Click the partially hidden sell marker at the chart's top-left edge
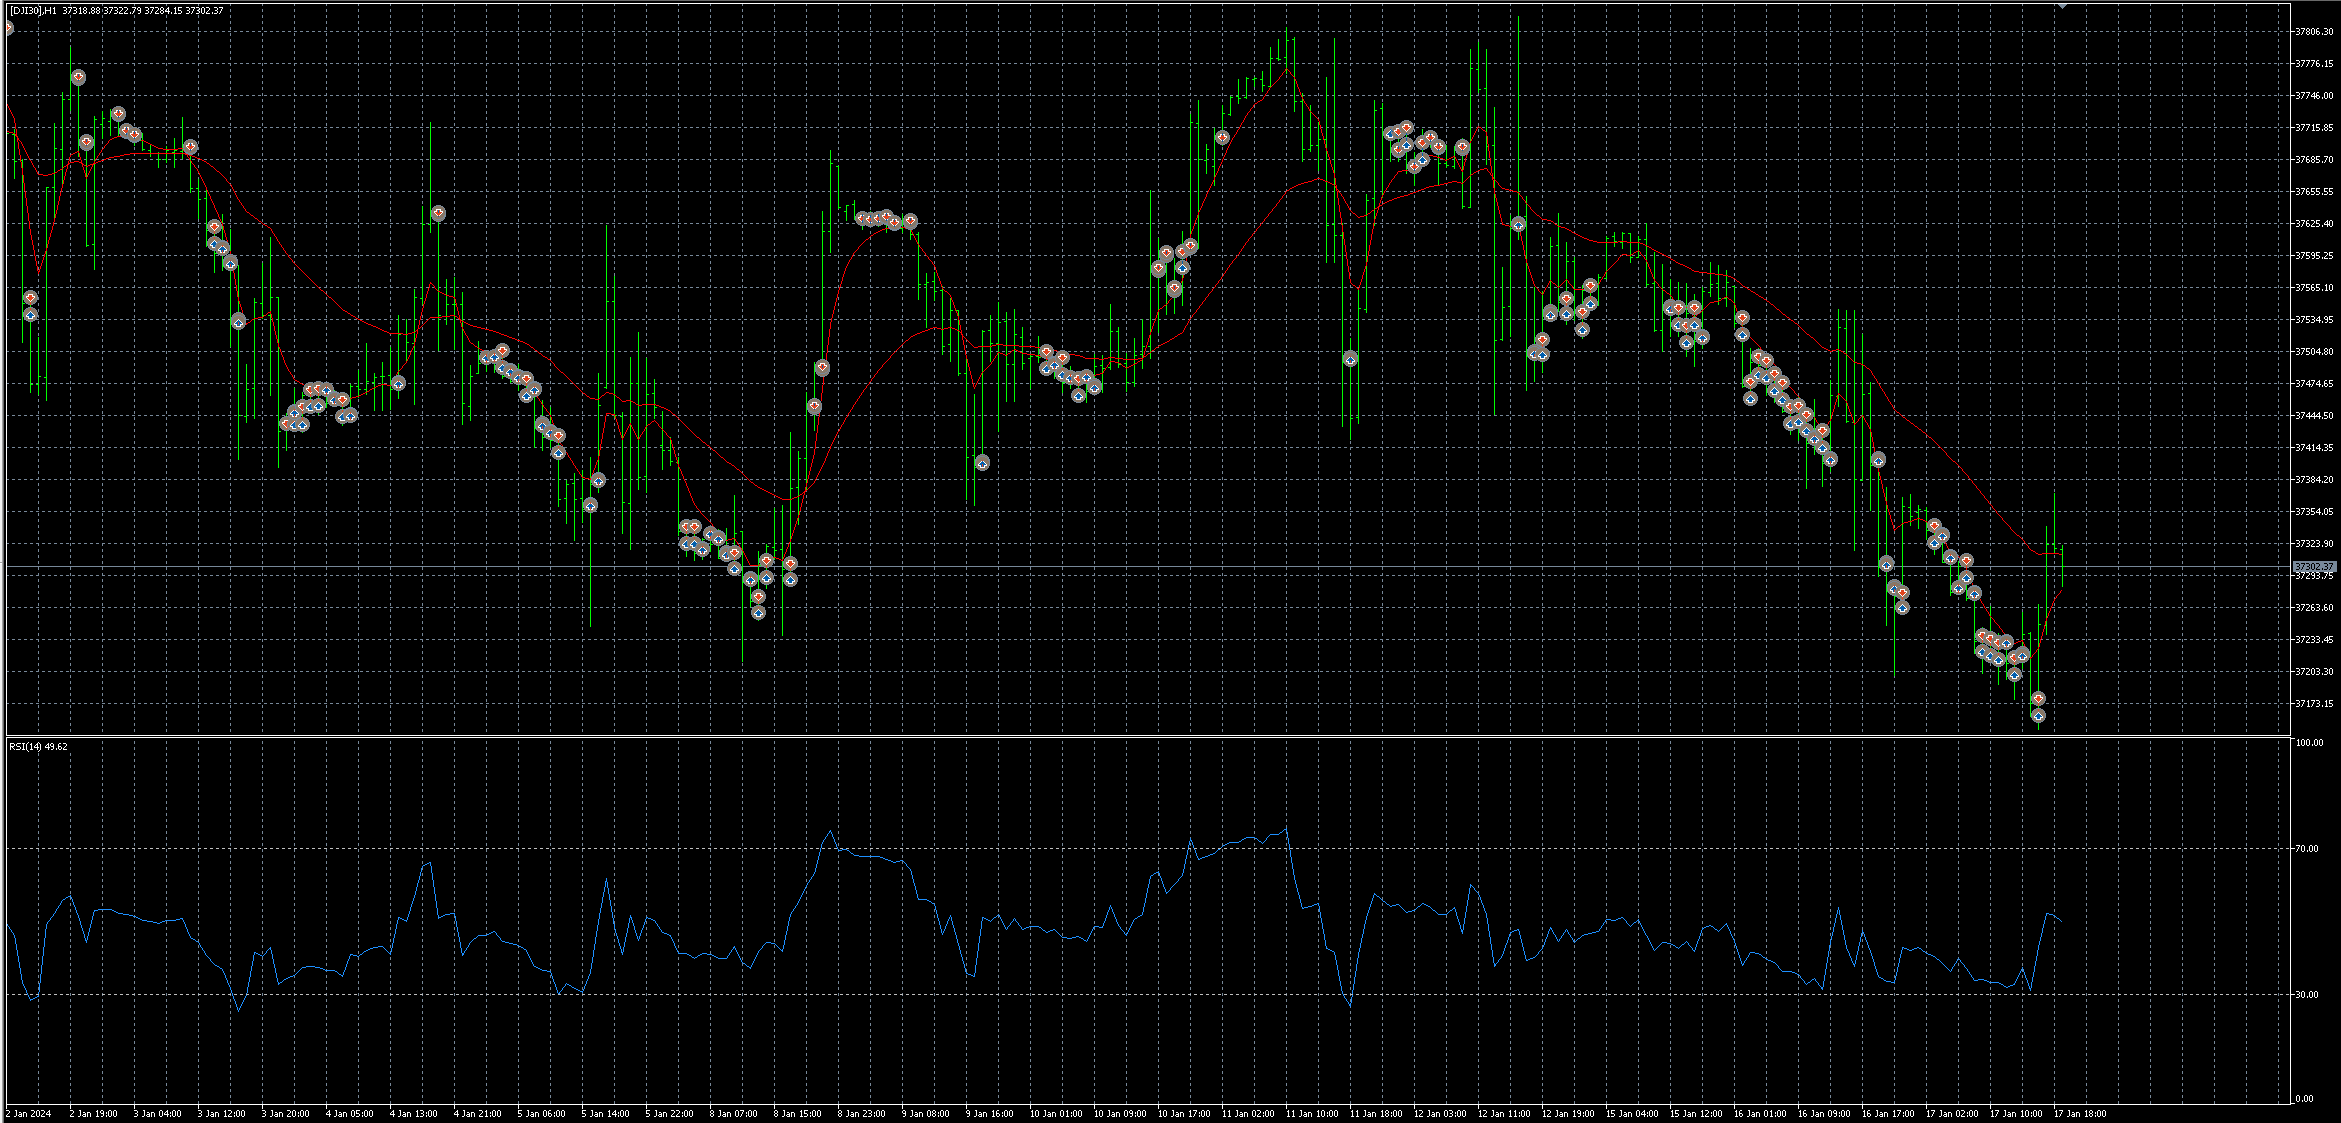Image resolution: width=2341 pixels, height=1123 pixels. point(7,28)
